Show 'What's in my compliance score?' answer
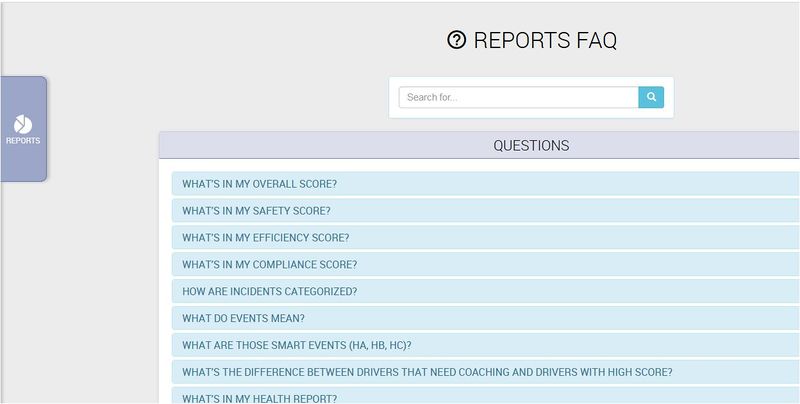Screen dimensions: 800x404 269,265
